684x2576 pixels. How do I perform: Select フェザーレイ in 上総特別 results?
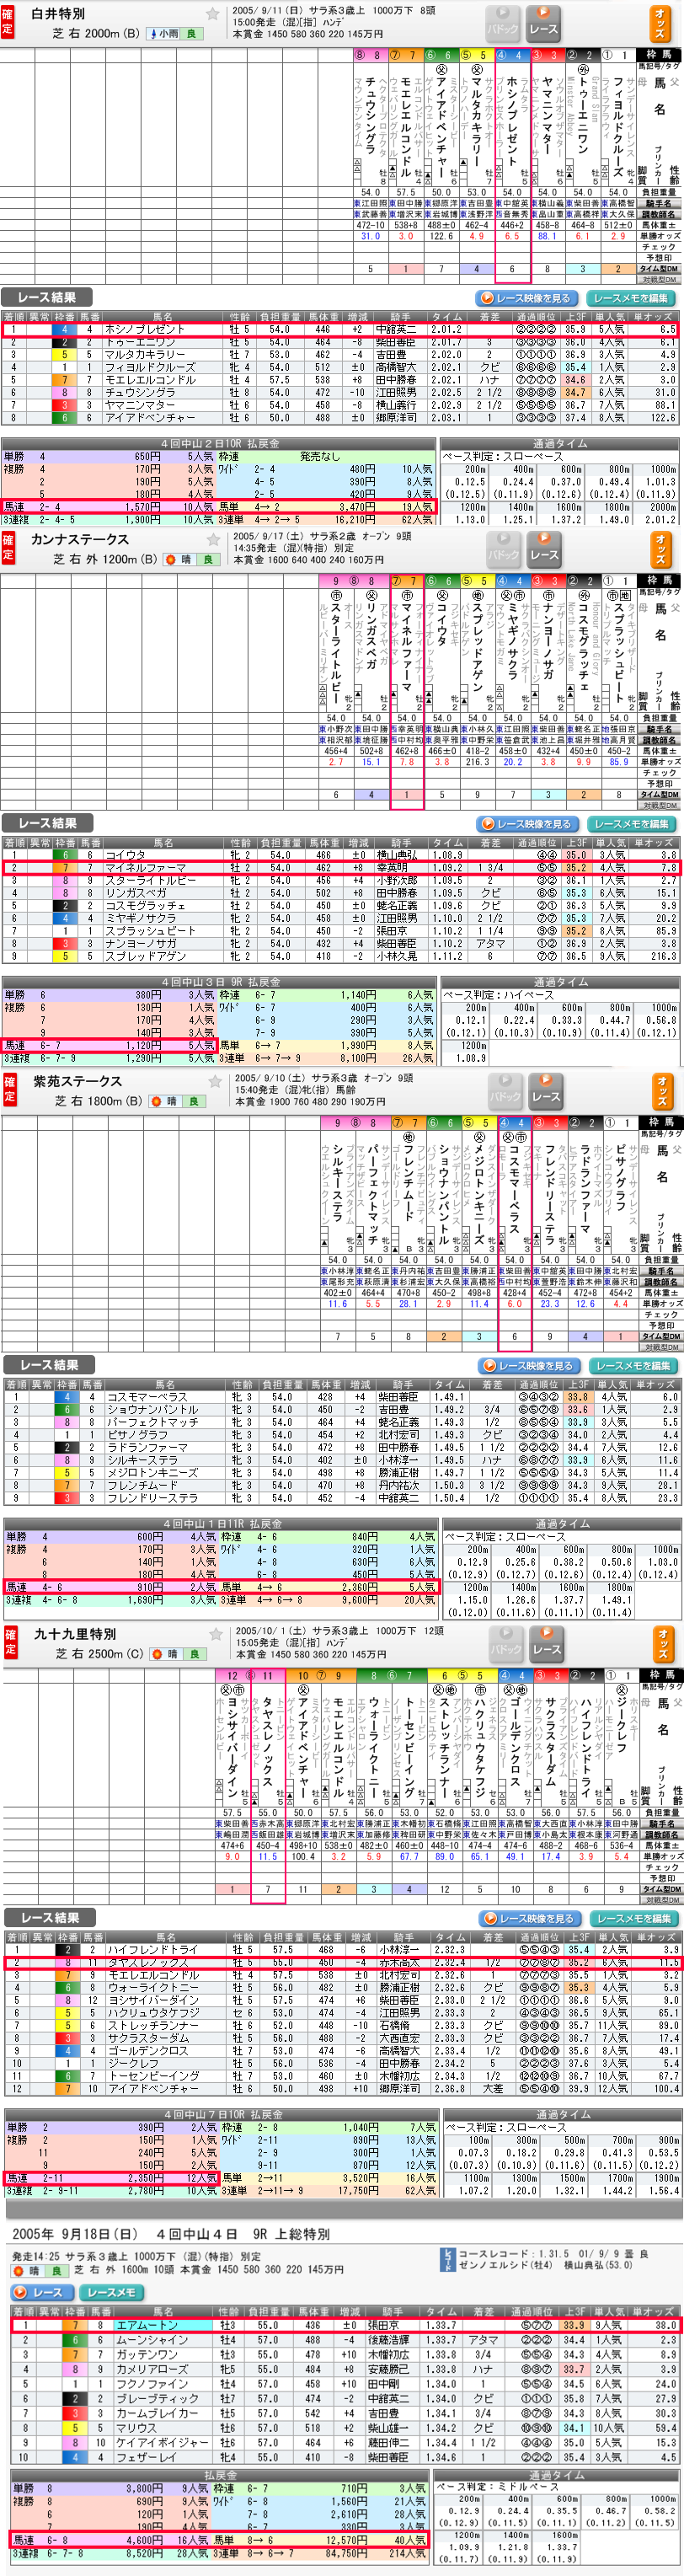click(145, 2457)
